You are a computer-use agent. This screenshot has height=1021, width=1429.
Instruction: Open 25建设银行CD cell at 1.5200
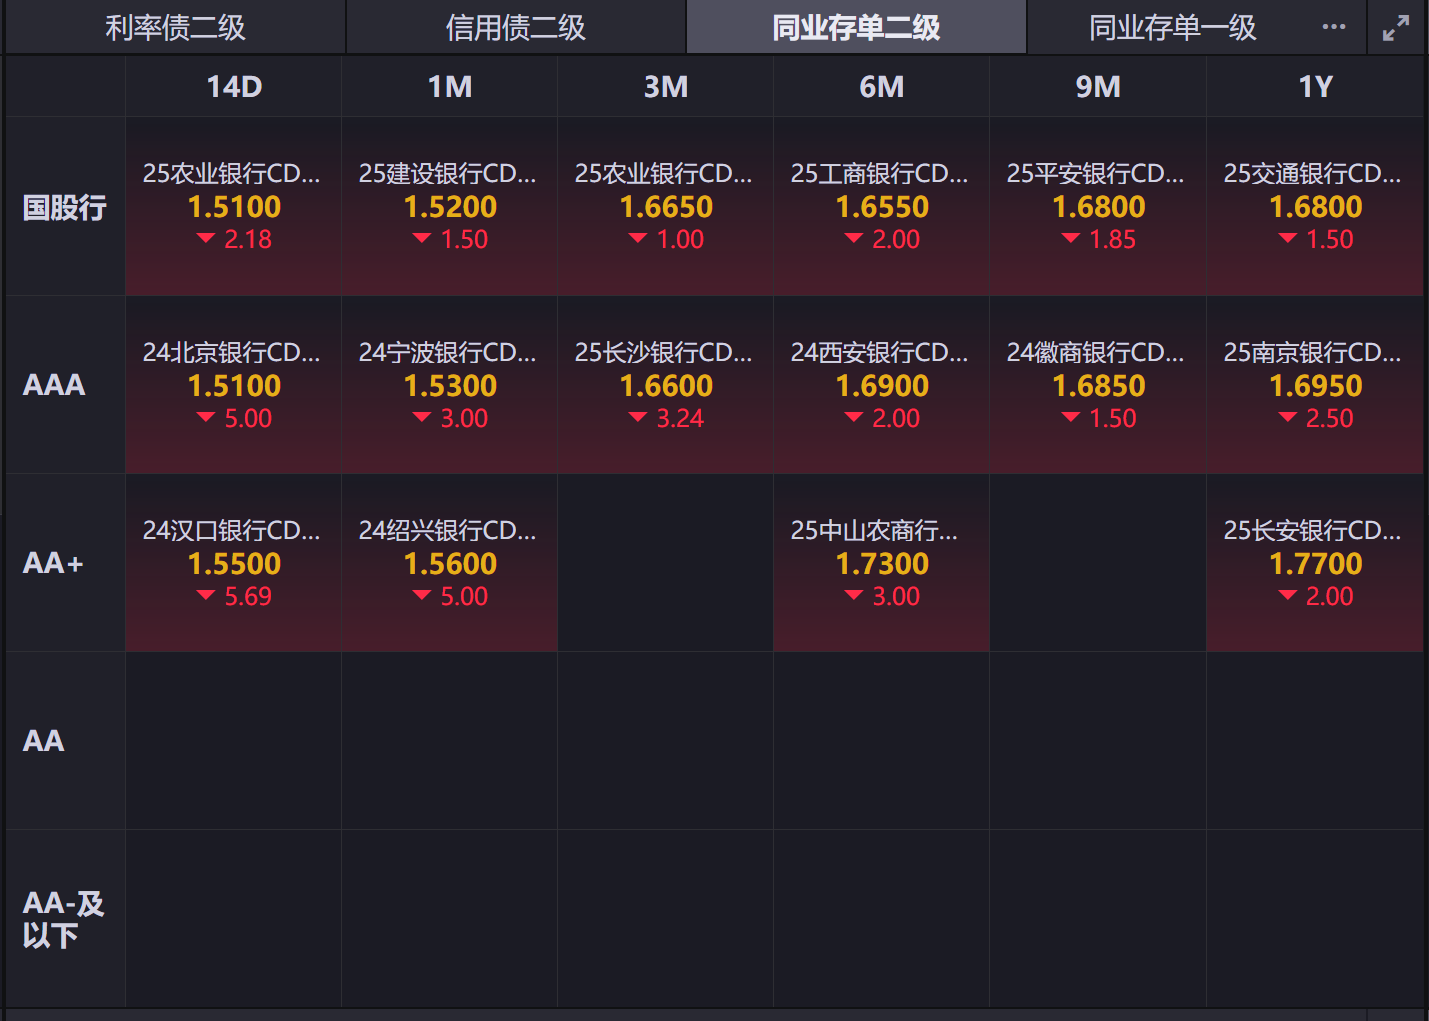click(450, 207)
